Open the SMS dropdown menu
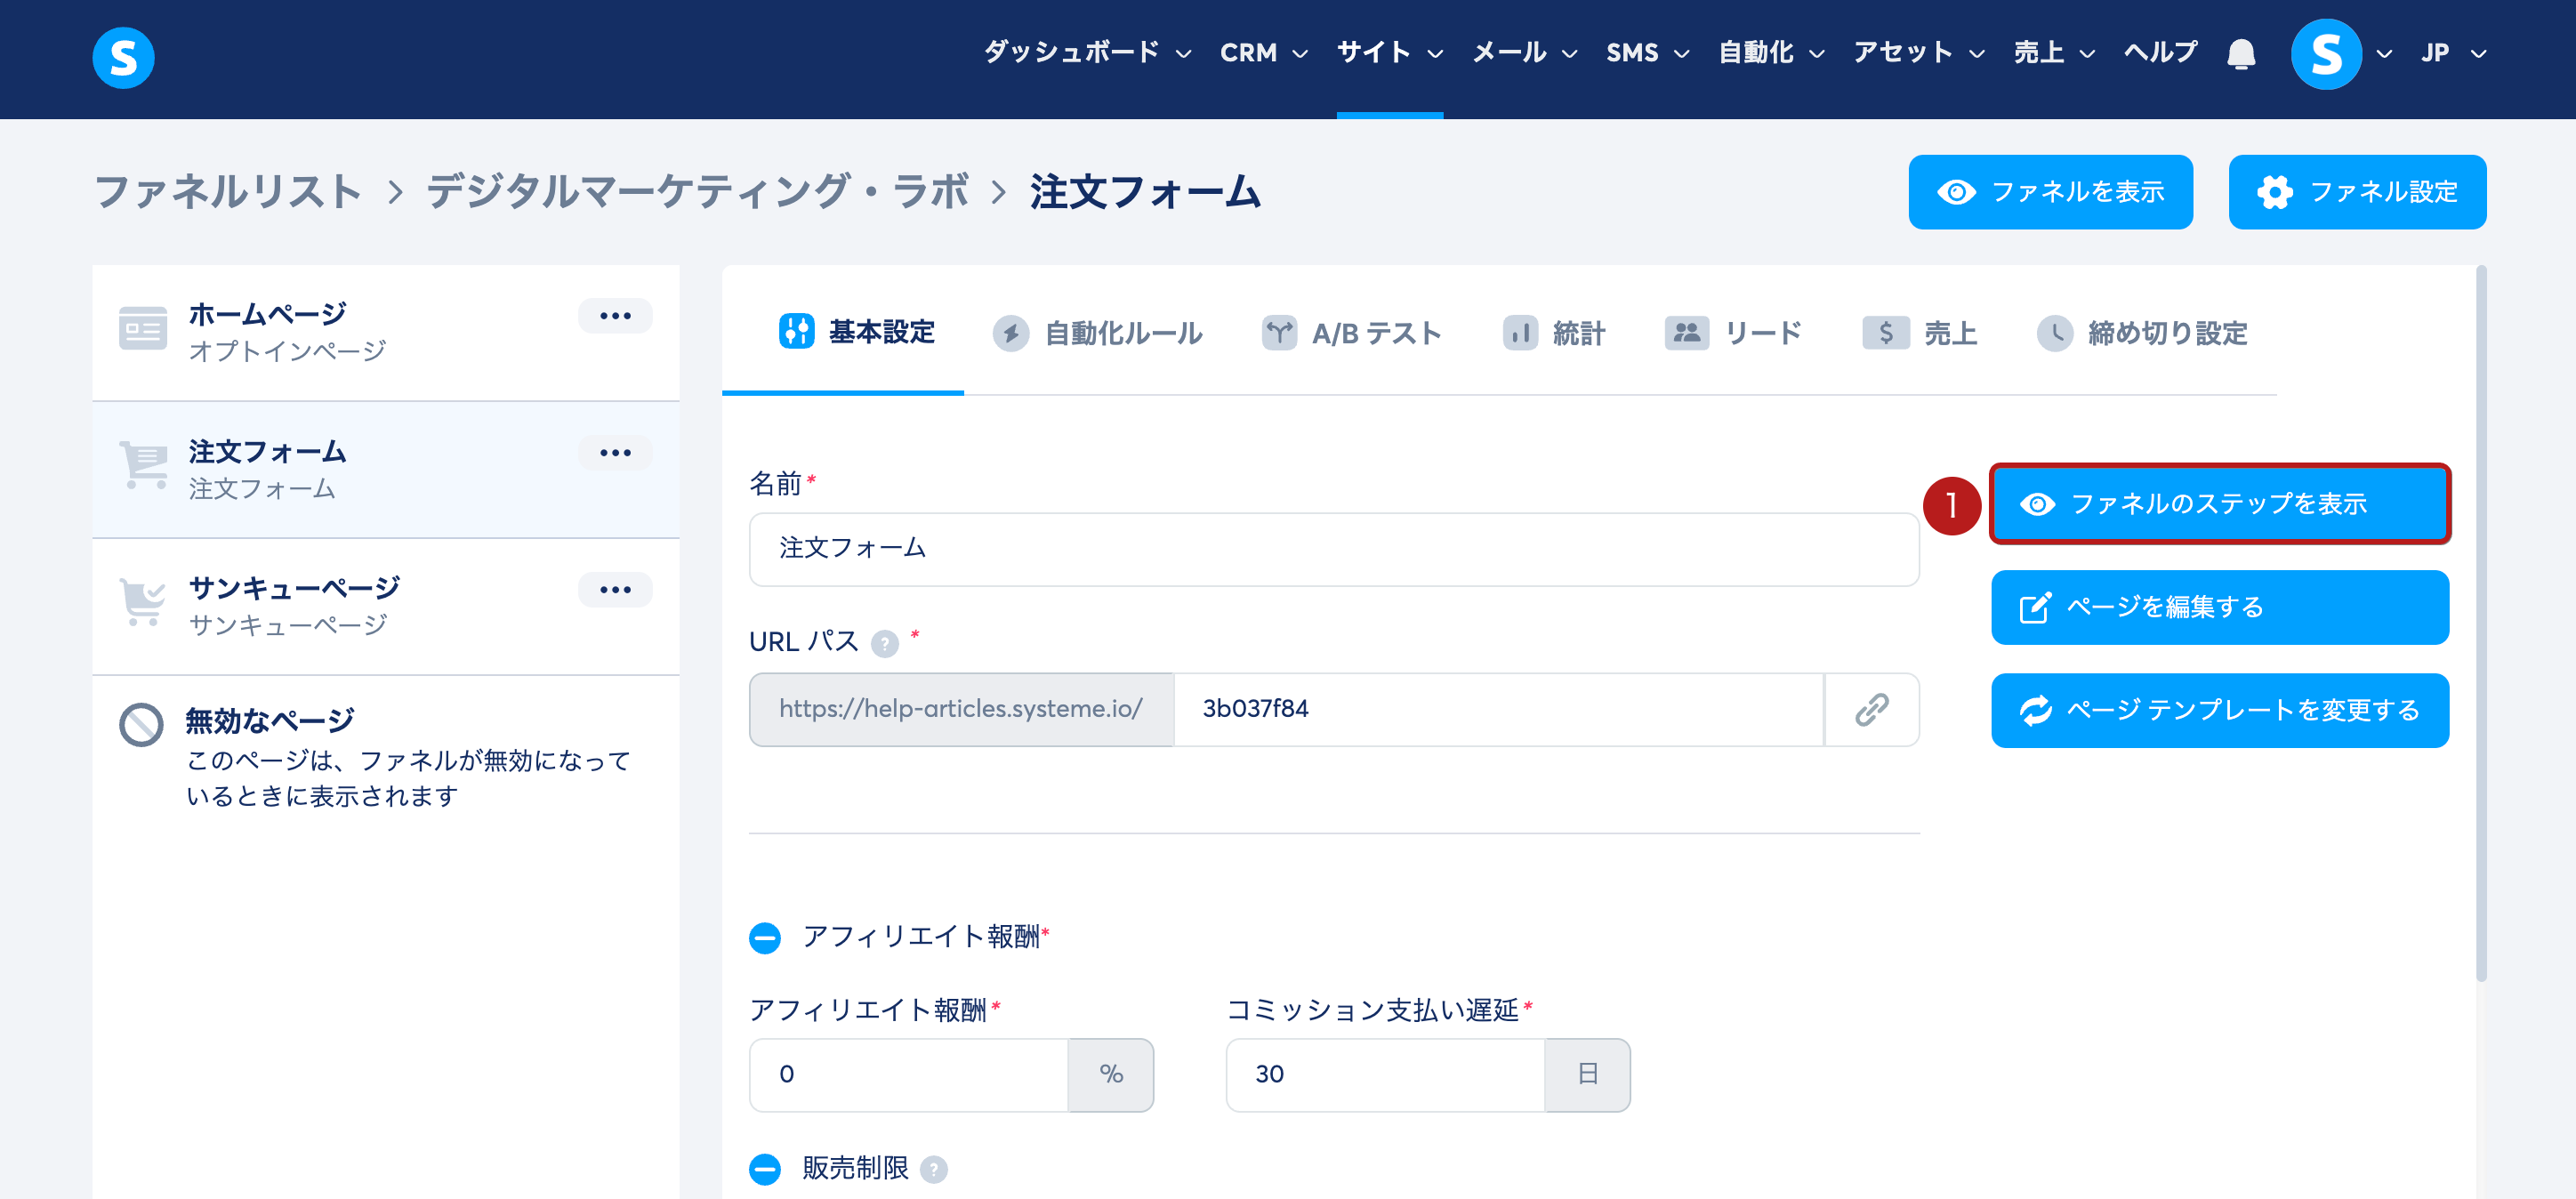Image resolution: width=2576 pixels, height=1199 pixels. click(1647, 53)
